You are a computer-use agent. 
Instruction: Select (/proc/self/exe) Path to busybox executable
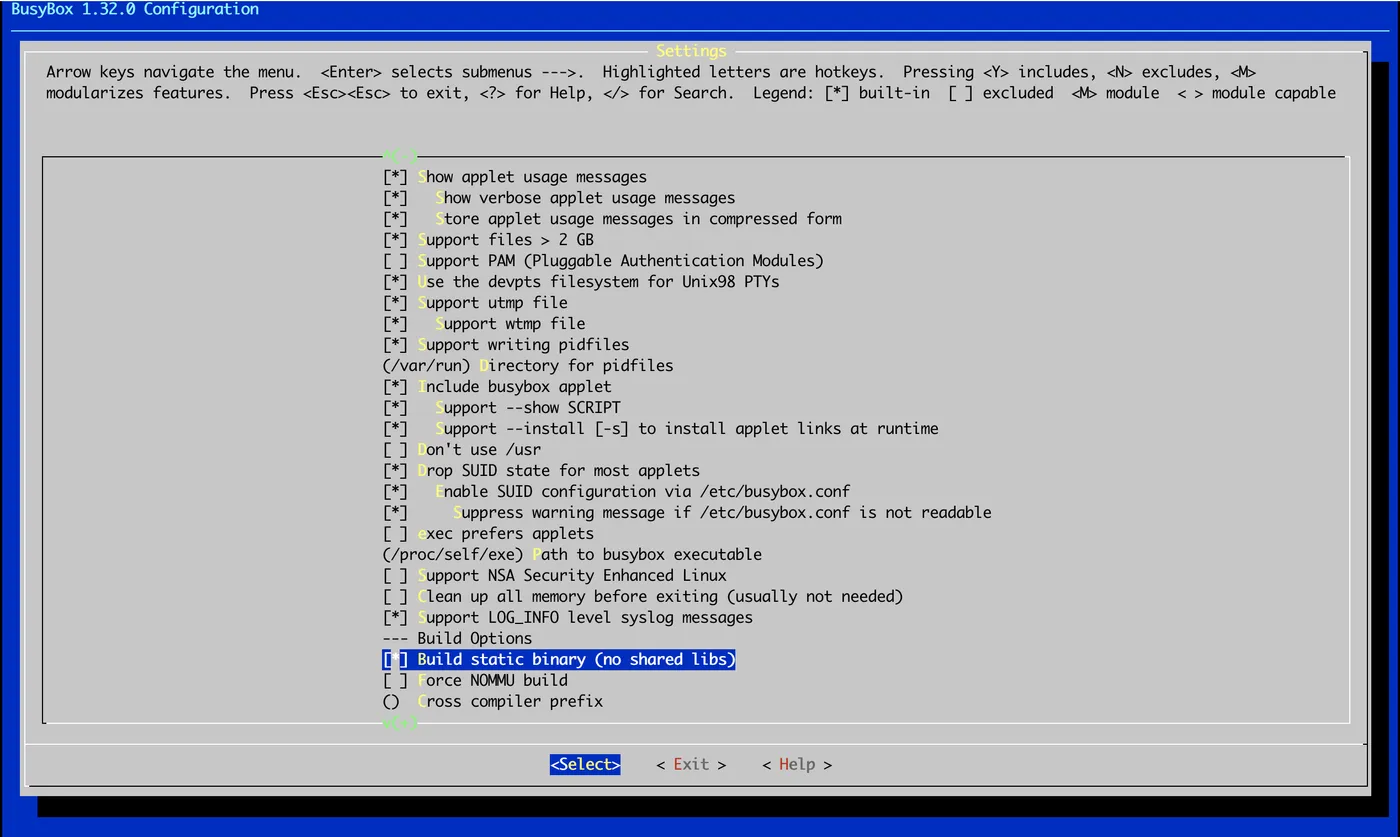[572, 555]
